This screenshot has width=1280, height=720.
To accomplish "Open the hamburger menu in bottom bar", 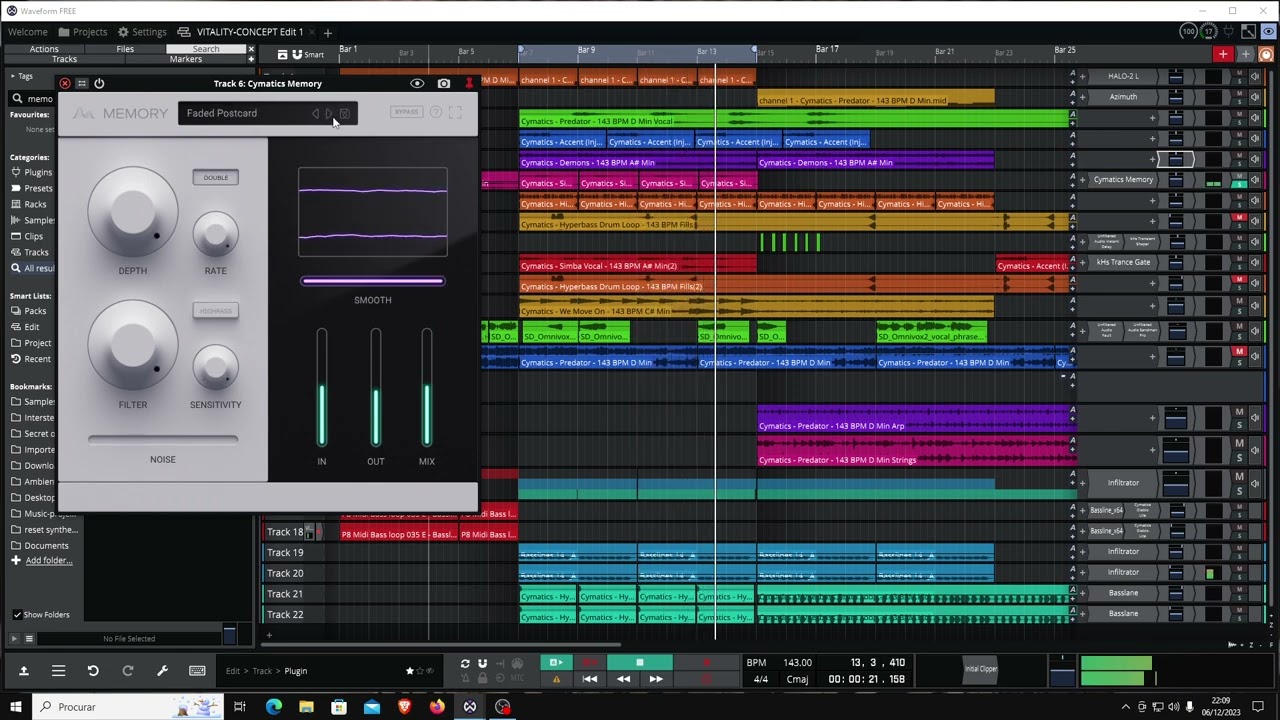I will (59, 671).
